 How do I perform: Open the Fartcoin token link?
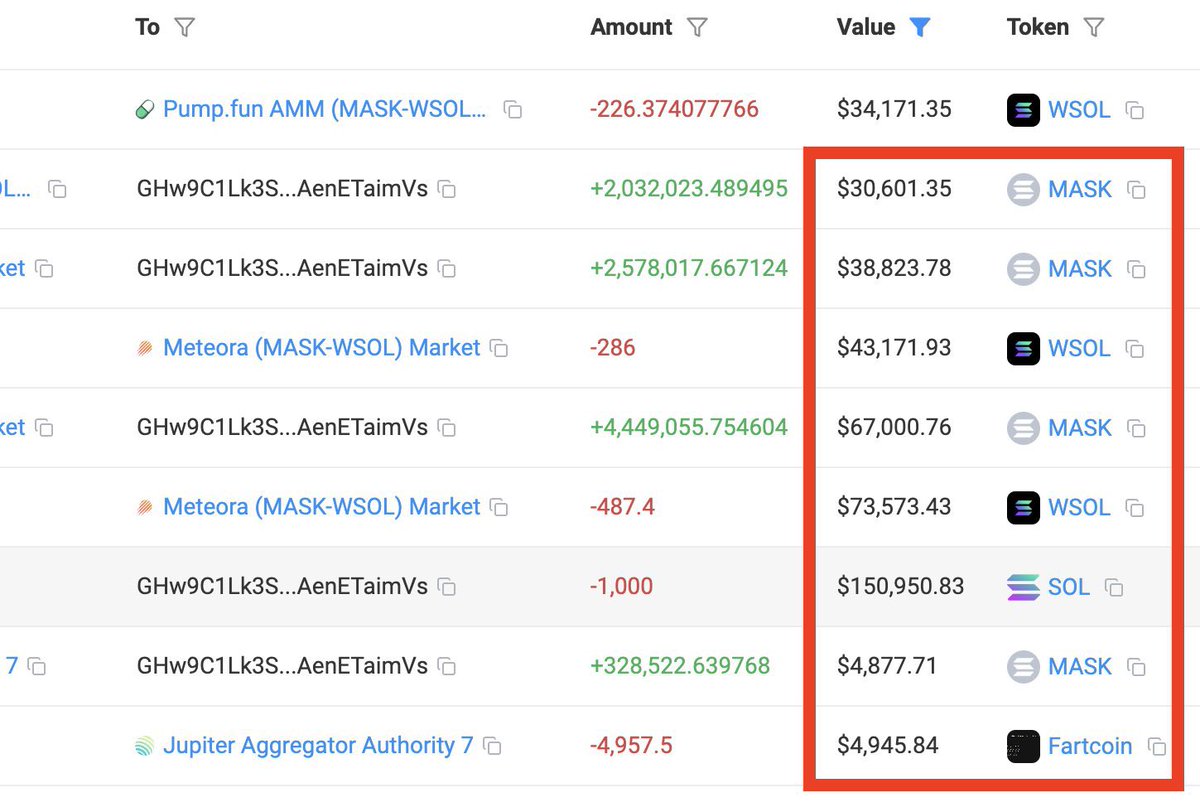[1090, 746]
